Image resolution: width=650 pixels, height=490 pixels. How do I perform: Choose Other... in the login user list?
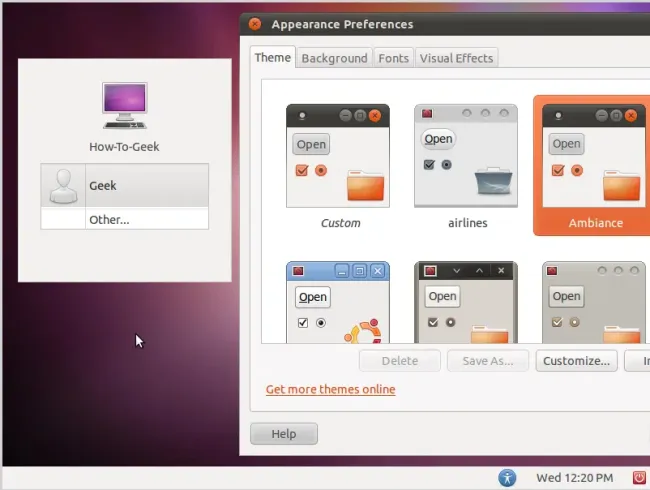point(109,219)
